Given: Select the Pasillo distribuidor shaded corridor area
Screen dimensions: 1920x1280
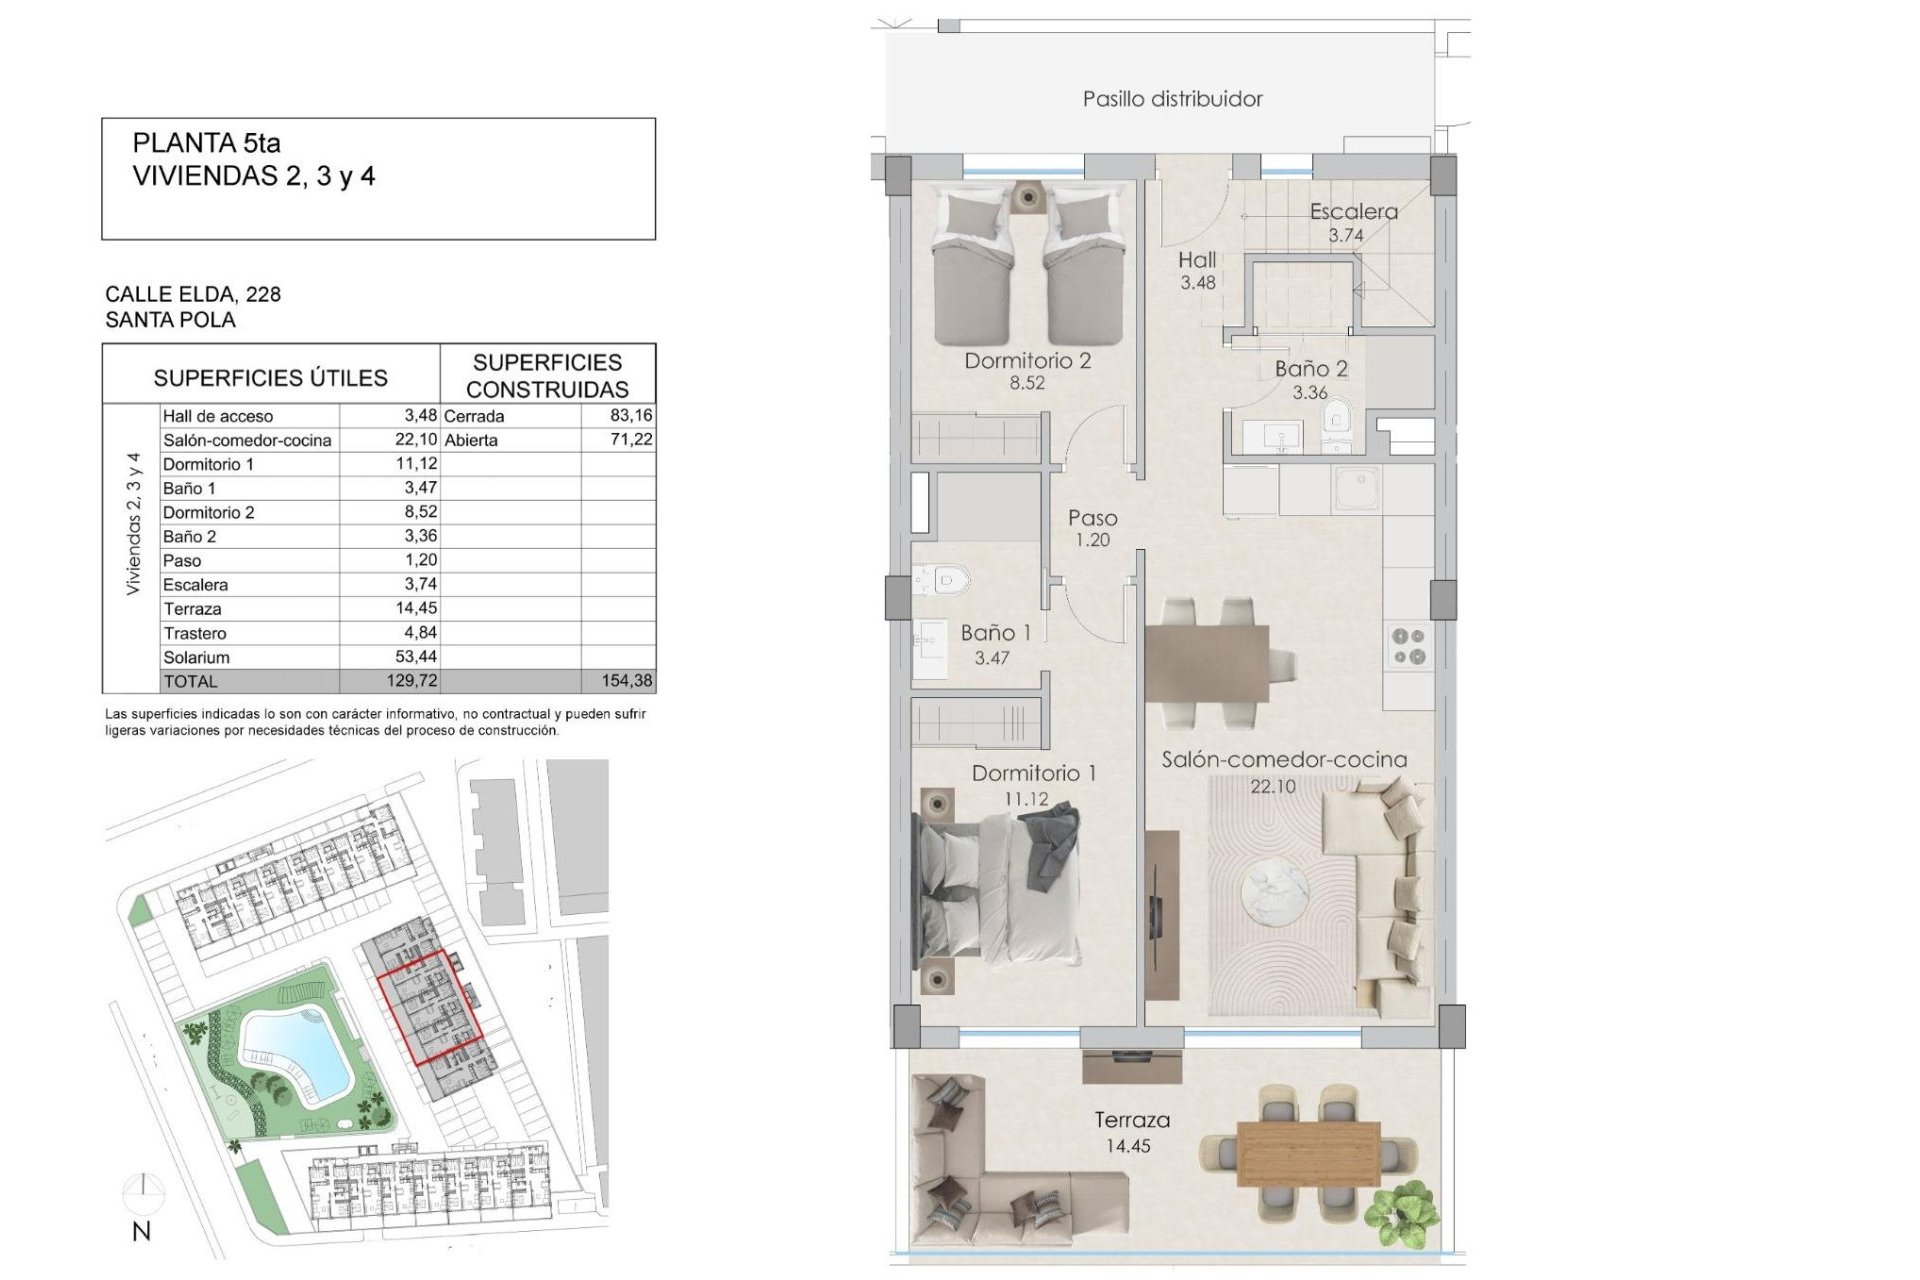Looking at the screenshot, I should [1170, 95].
